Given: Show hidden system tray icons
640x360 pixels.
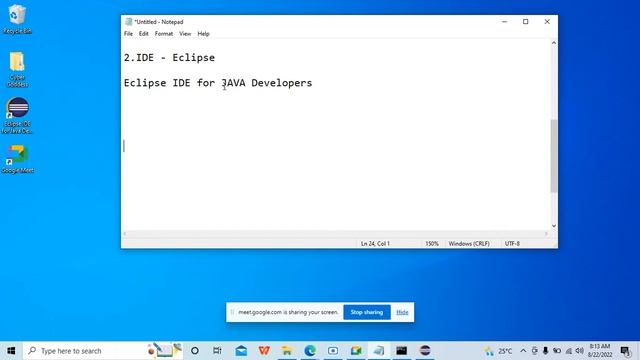Looking at the screenshot, I should tap(523, 351).
